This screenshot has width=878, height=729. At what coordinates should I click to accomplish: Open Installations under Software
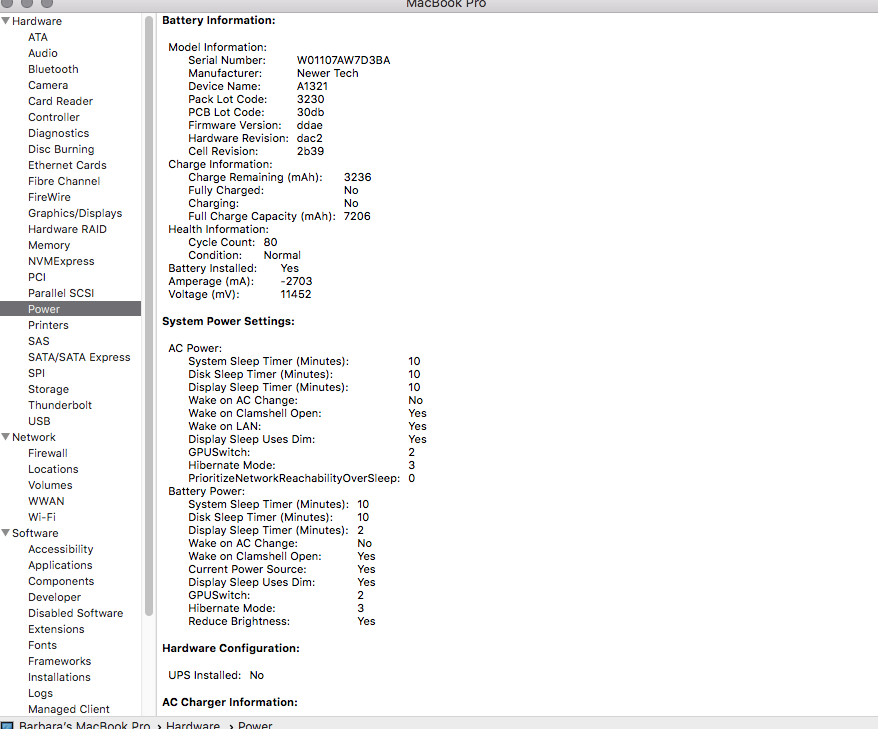coord(59,677)
